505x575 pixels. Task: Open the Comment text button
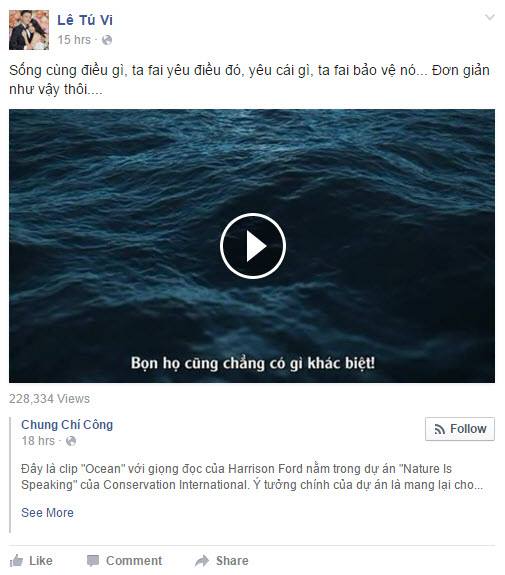coord(134,561)
